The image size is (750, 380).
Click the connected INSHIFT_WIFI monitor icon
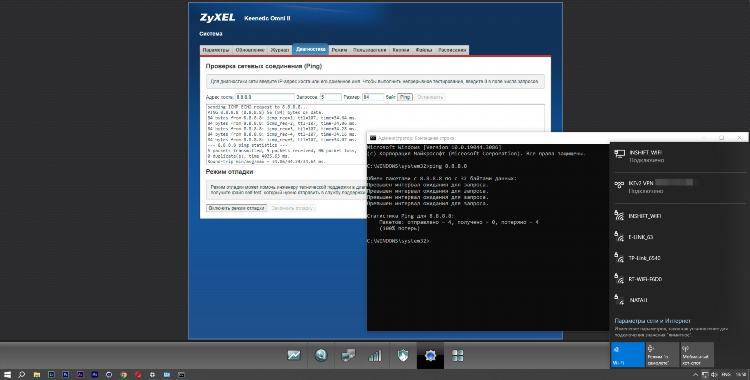pyautogui.click(x=619, y=154)
